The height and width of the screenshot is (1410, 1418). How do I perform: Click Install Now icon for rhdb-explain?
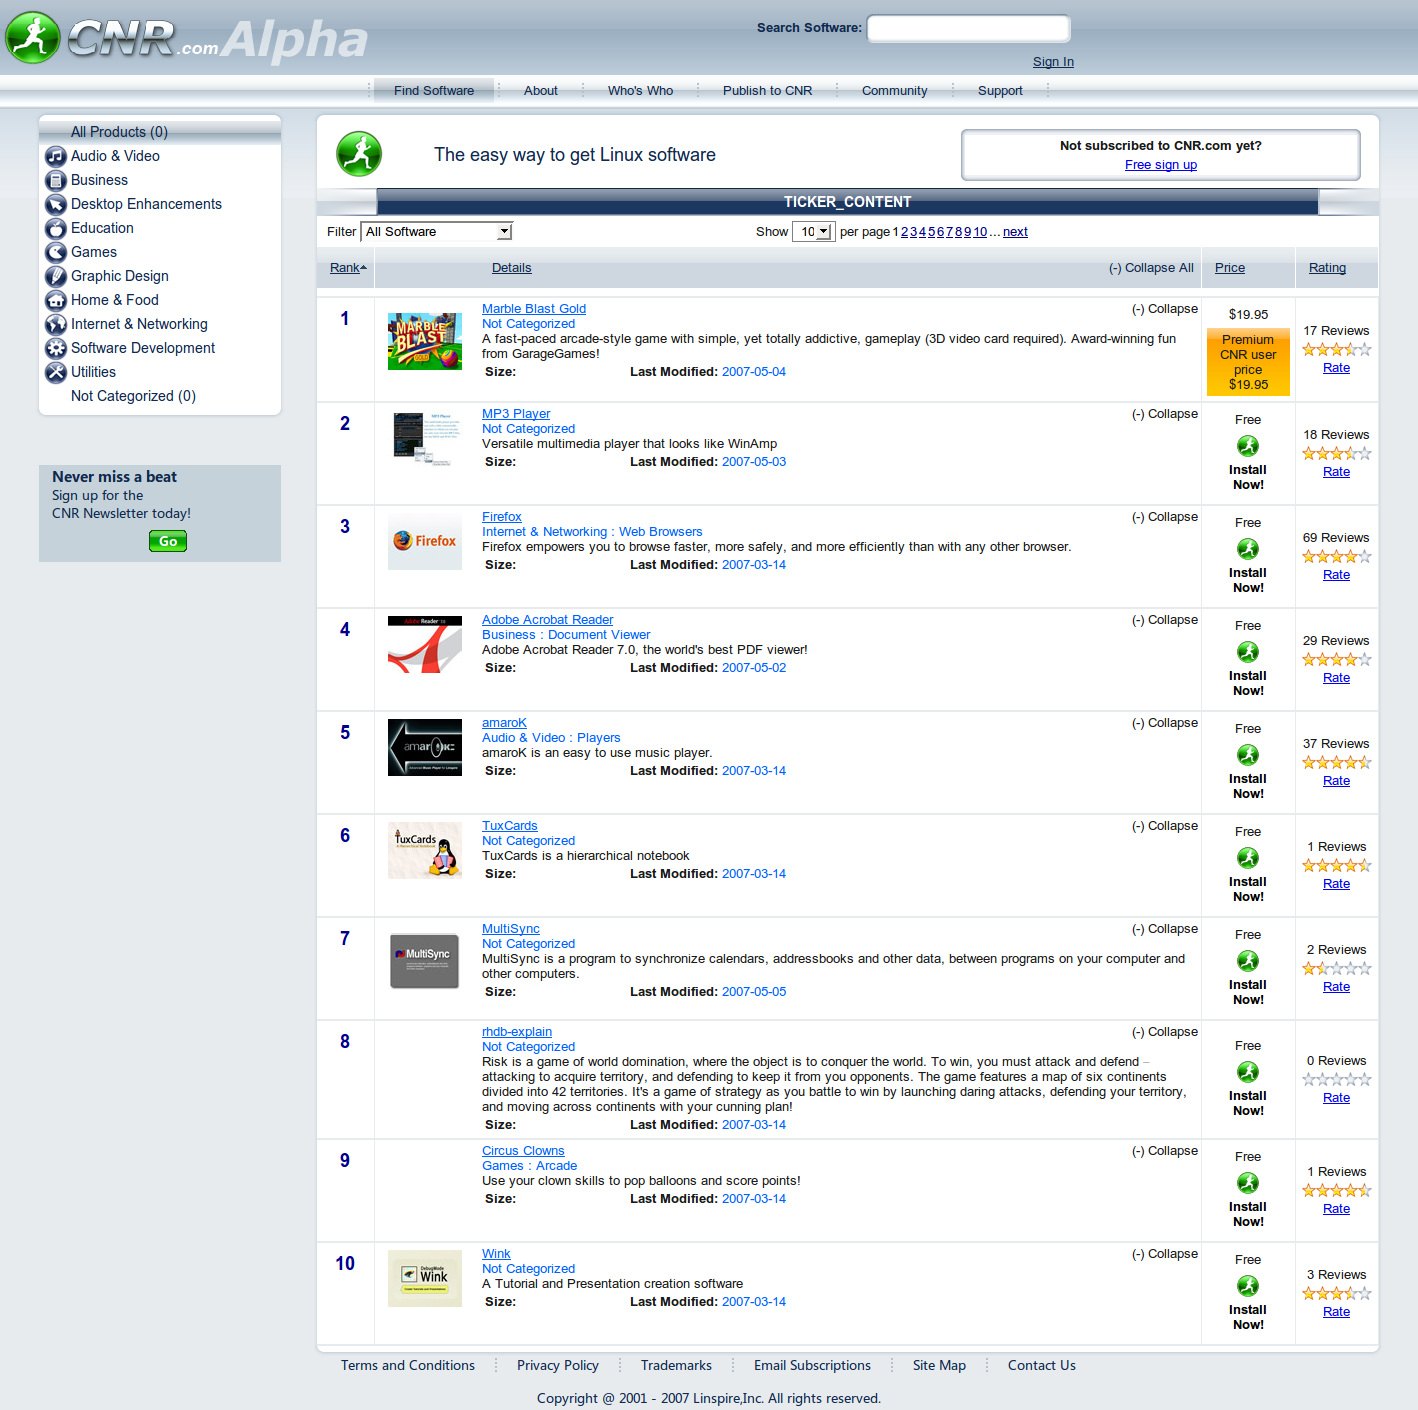[1248, 1072]
